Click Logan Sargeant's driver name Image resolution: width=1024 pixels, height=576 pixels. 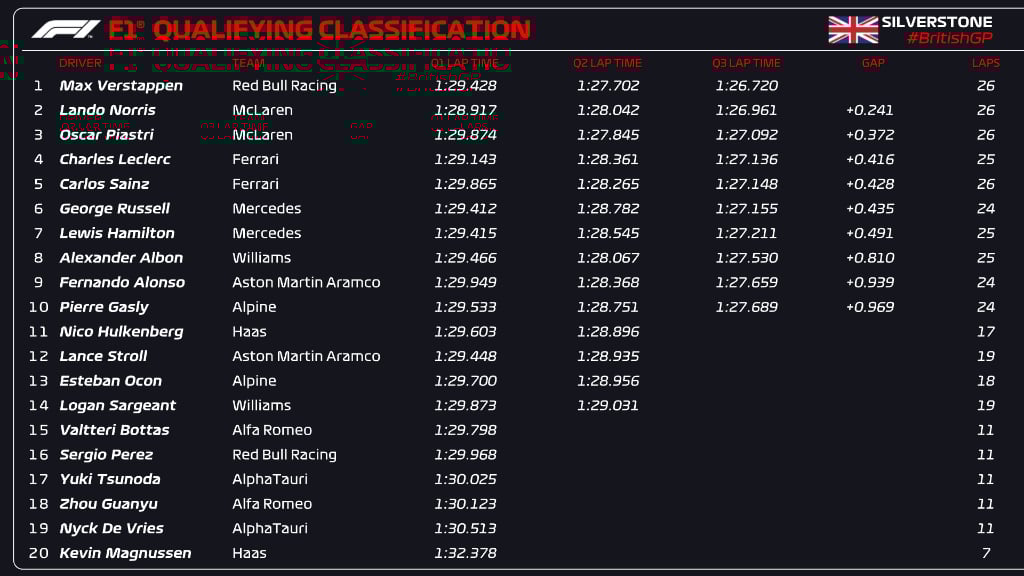coord(117,405)
